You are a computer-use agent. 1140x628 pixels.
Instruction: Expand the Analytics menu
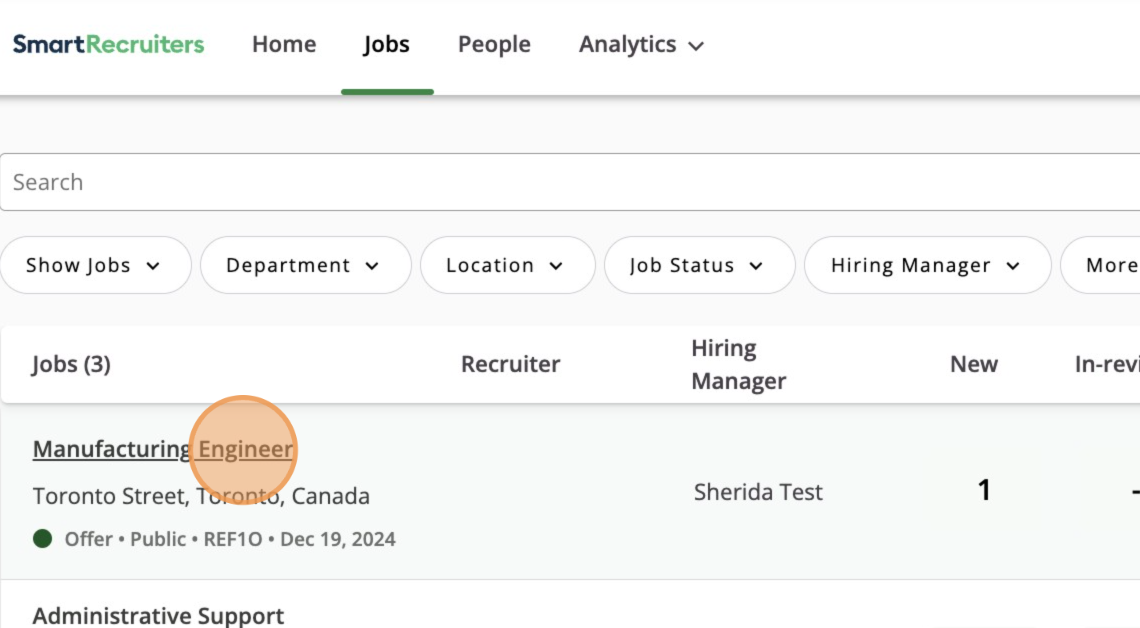point(641,45)
